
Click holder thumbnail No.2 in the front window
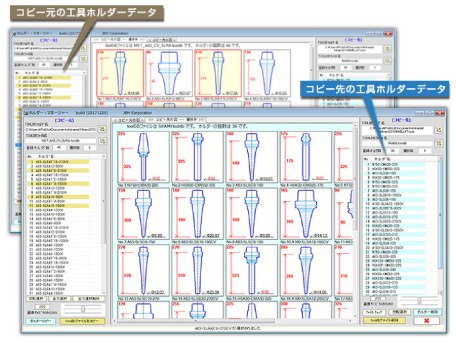(197, 157)
